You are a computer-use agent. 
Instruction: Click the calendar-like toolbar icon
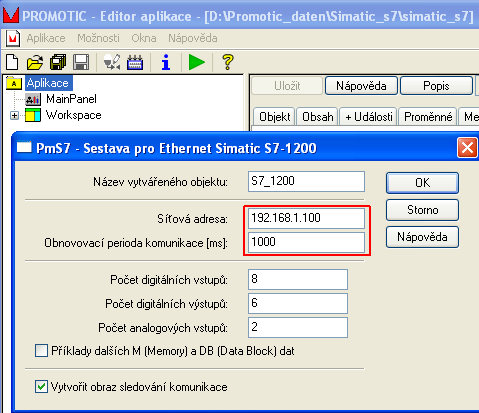(x=135, y=62)
